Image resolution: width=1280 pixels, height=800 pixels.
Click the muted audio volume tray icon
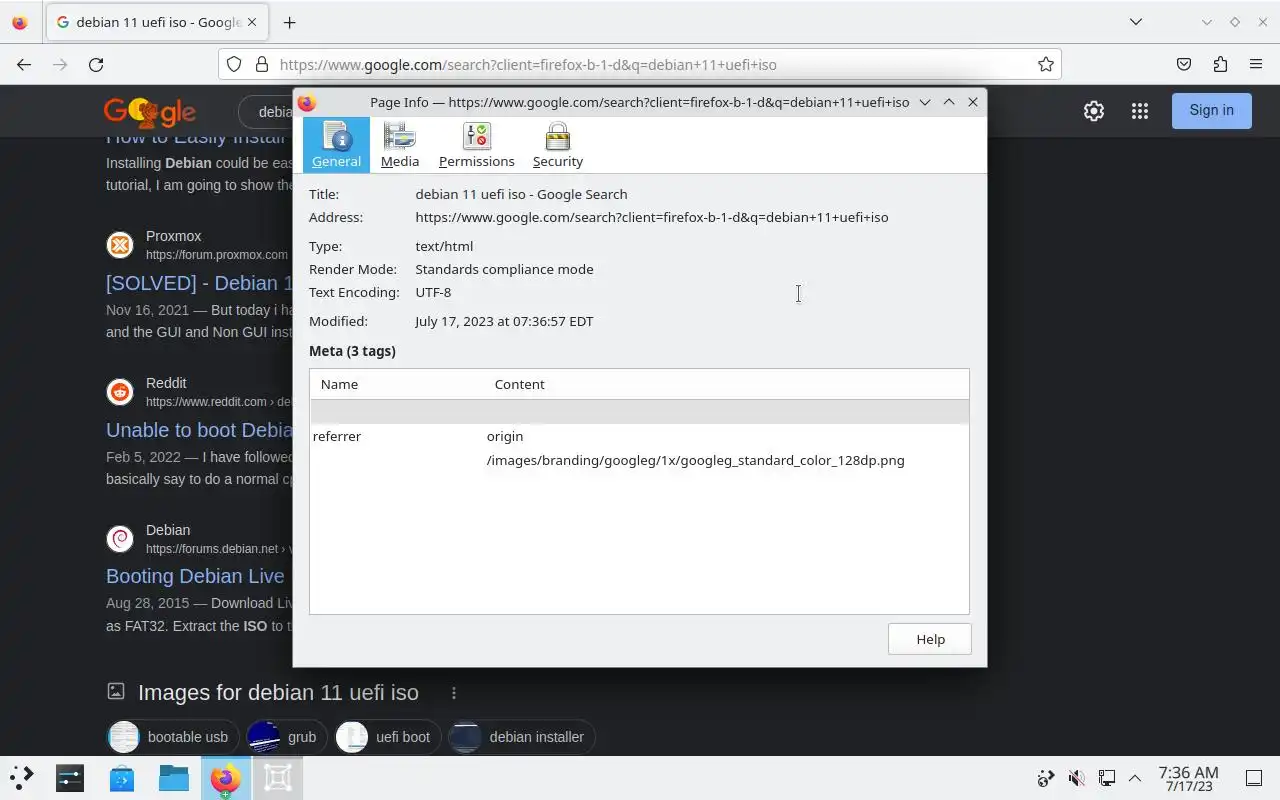(1077, 778)
